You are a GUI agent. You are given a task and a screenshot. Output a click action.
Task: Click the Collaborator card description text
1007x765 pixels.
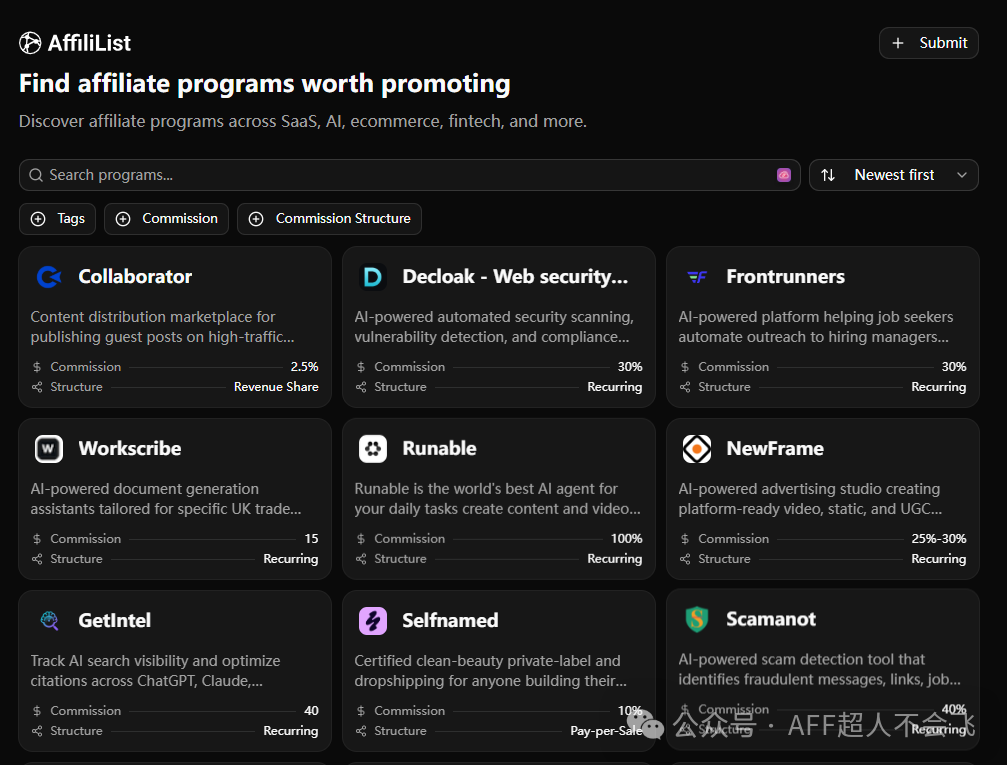tap(162, 327)
